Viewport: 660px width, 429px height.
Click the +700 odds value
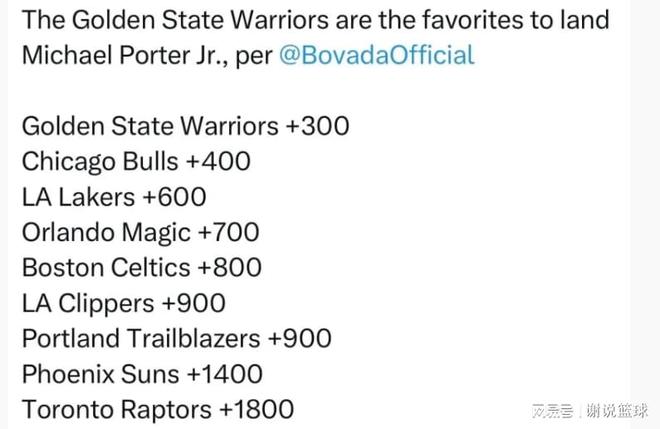pyautogui.click(x=228, y=233)
